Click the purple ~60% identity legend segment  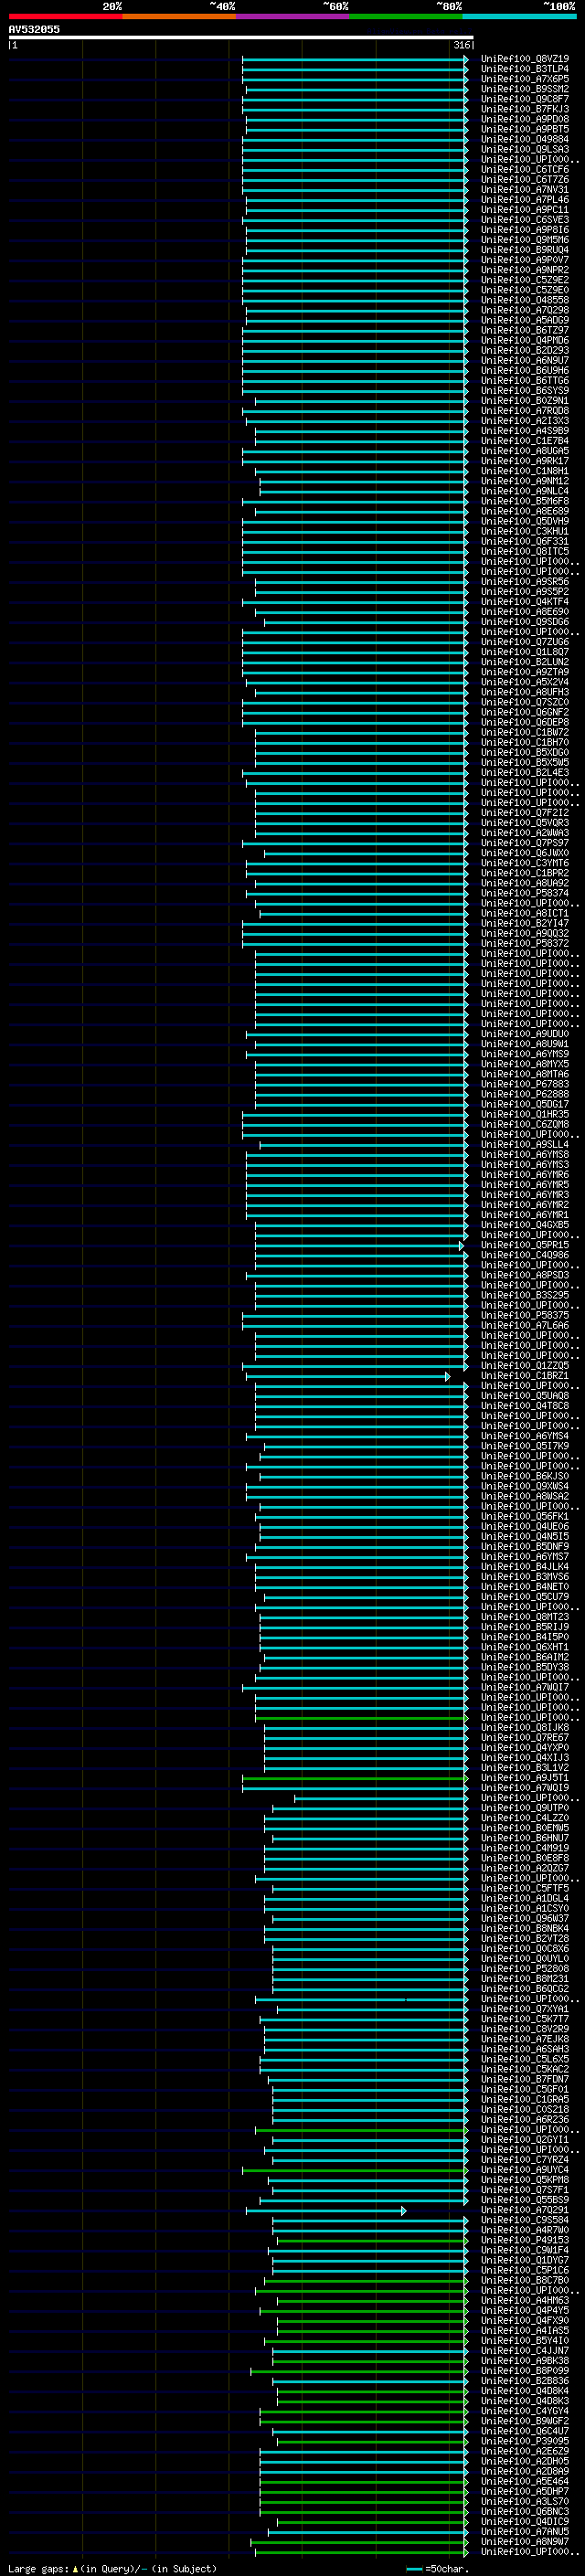pyautogui.click(x=292, y=16)
